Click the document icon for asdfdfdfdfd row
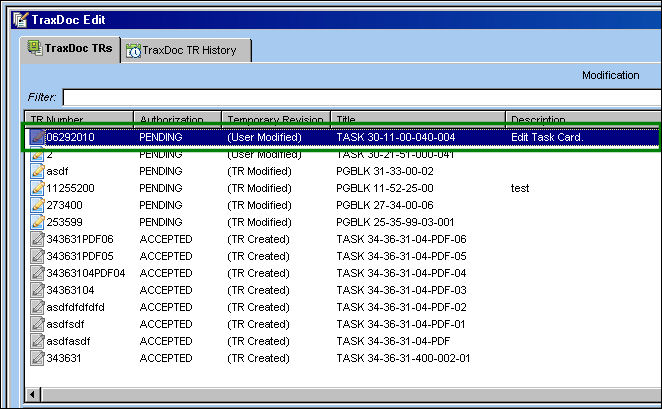The image size is (662, 409). tap(37, 307)
